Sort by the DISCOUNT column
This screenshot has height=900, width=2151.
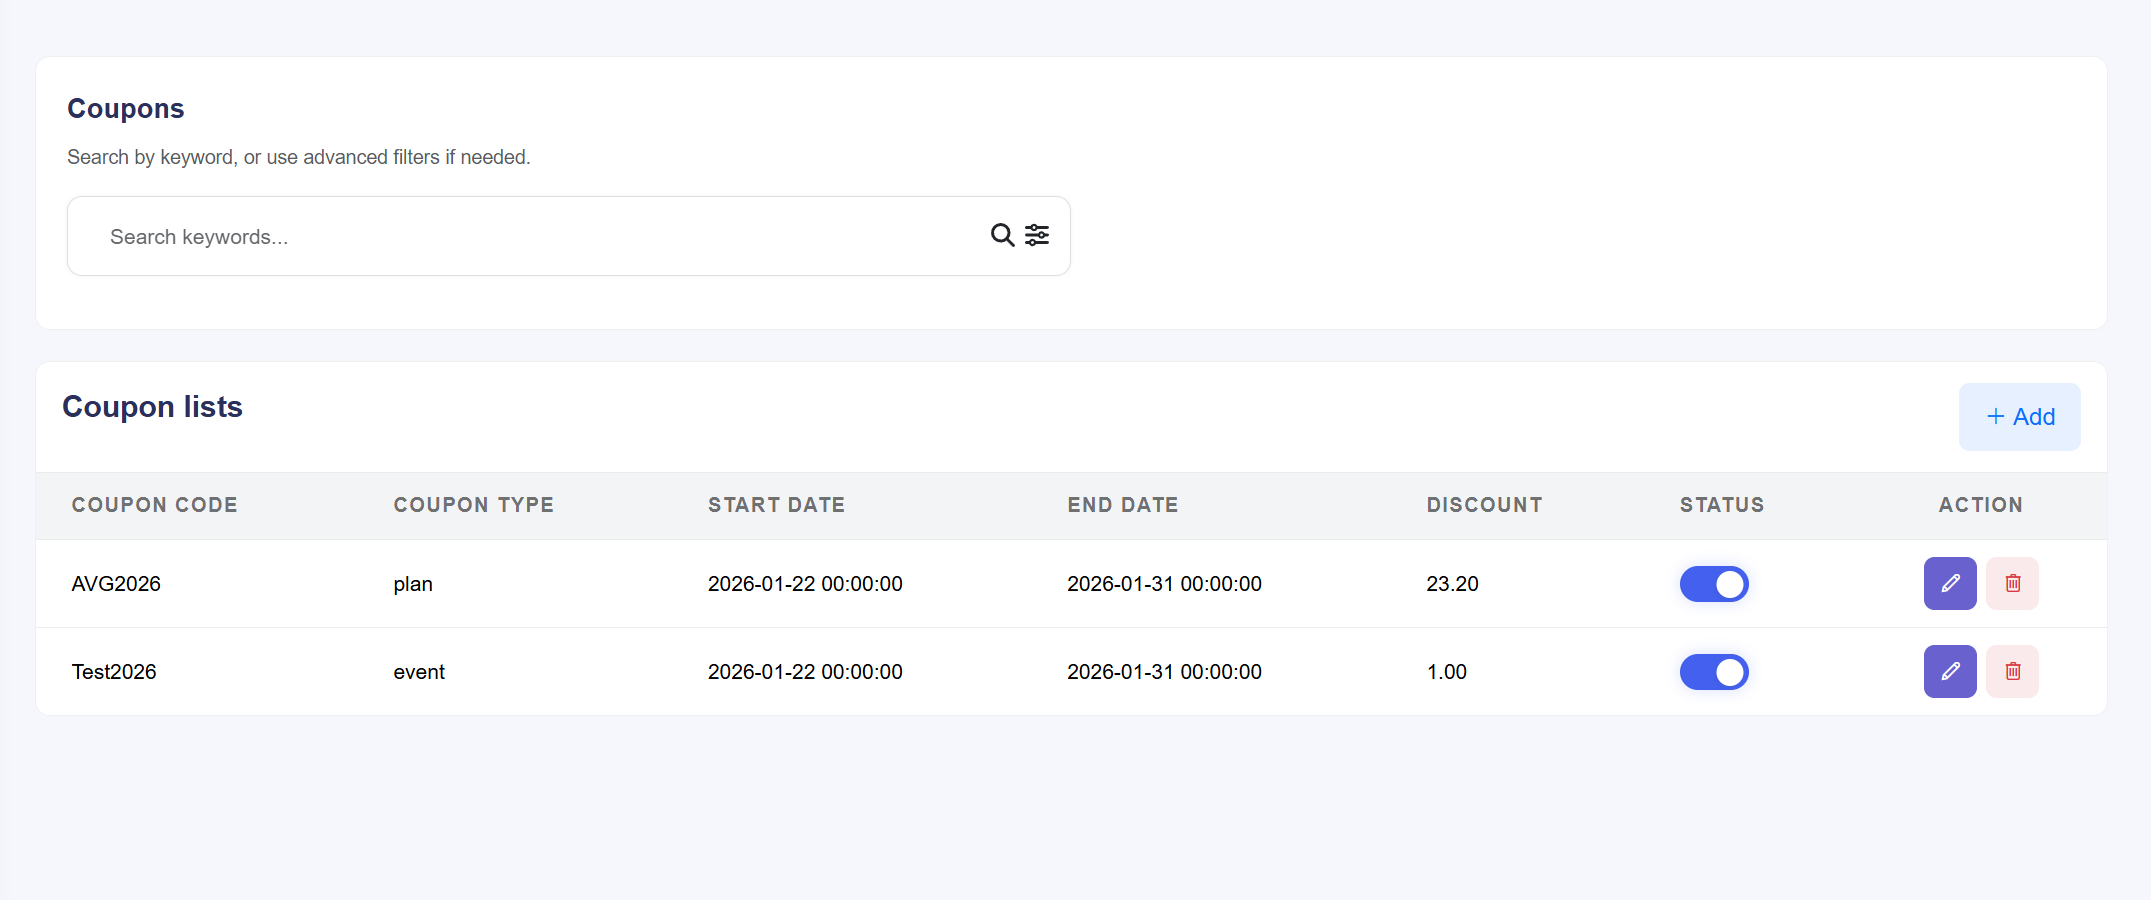(1484, 505)
